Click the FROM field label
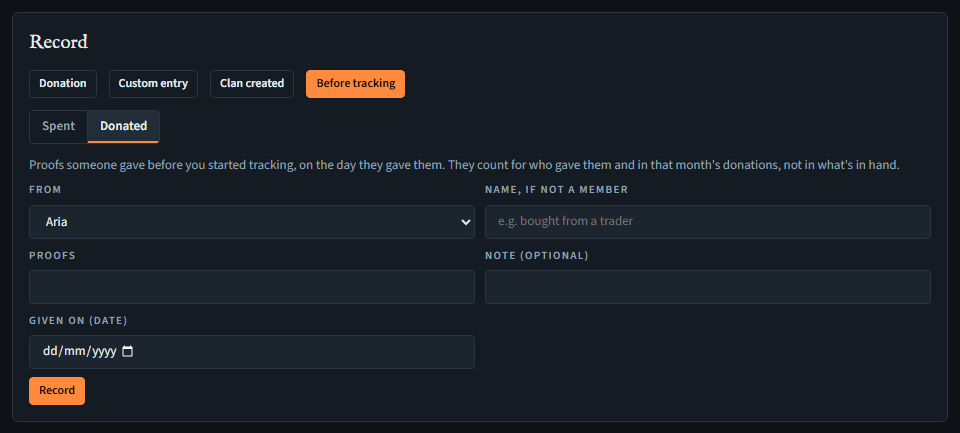Viewport: 960px width, 433px height. coord(45,190)
